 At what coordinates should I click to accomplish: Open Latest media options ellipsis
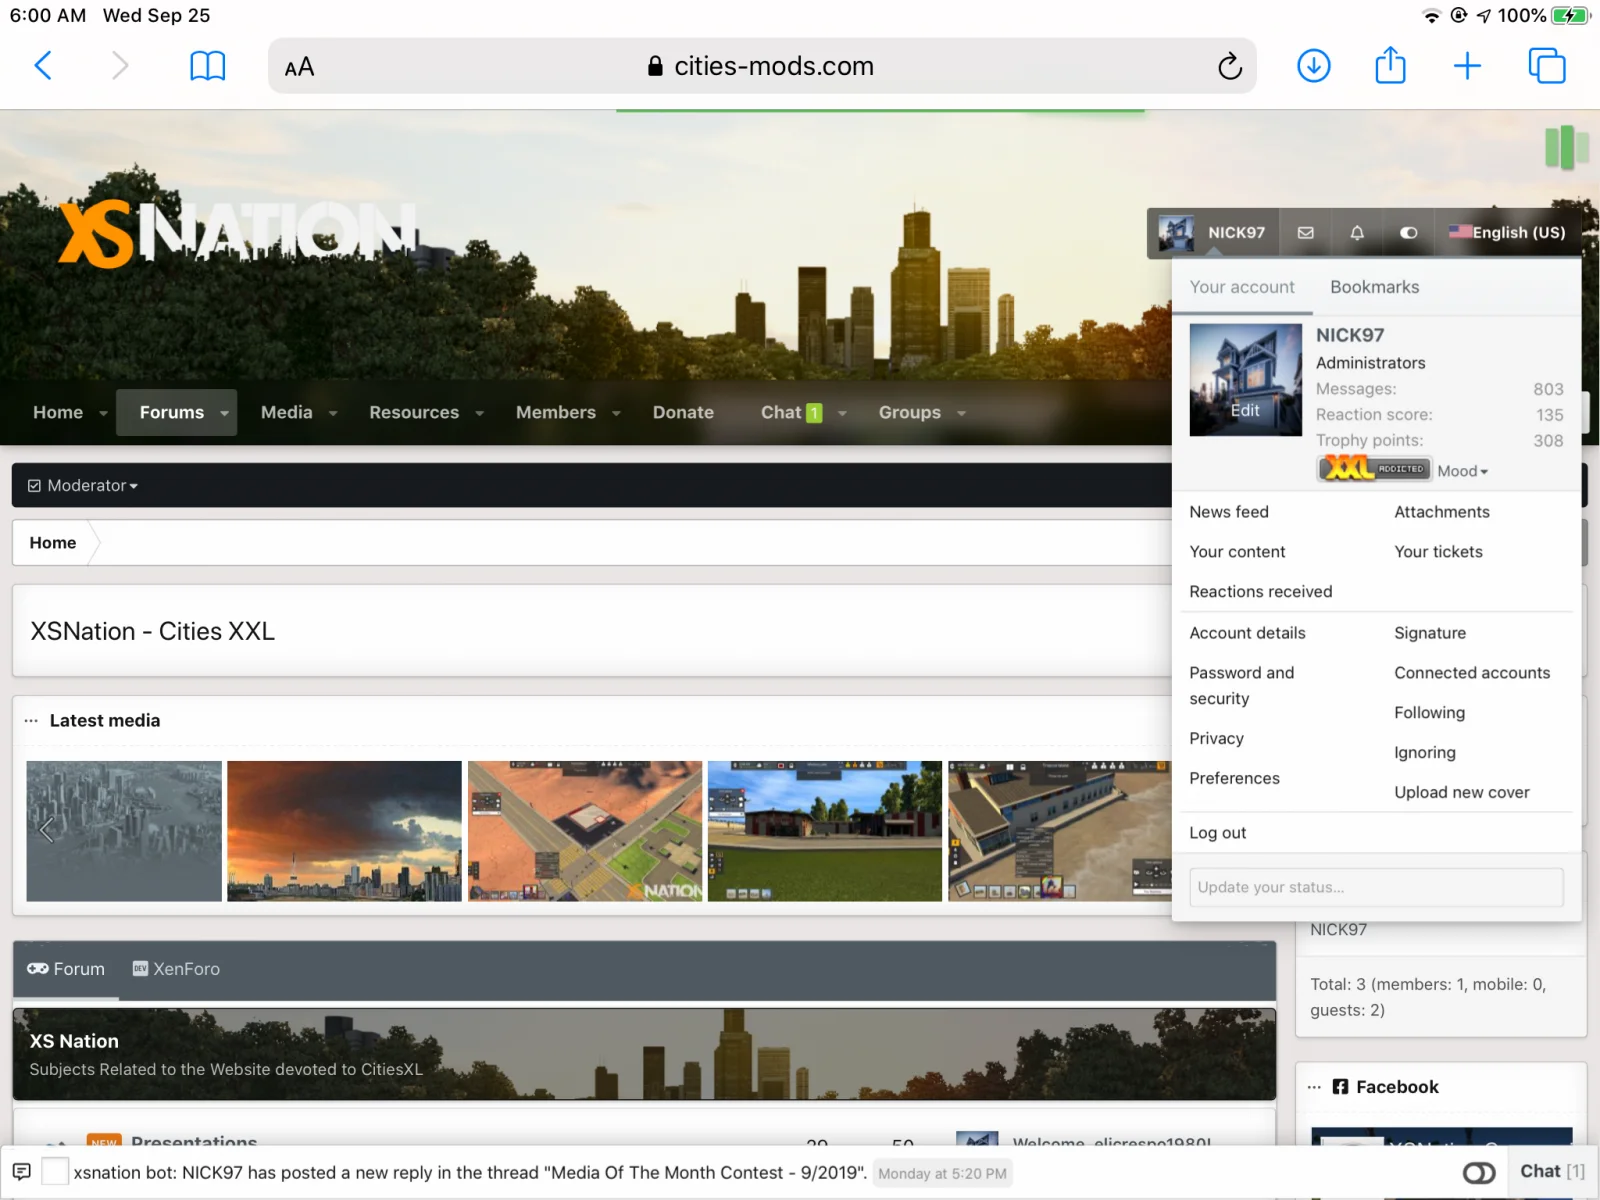tap(31, 721)
